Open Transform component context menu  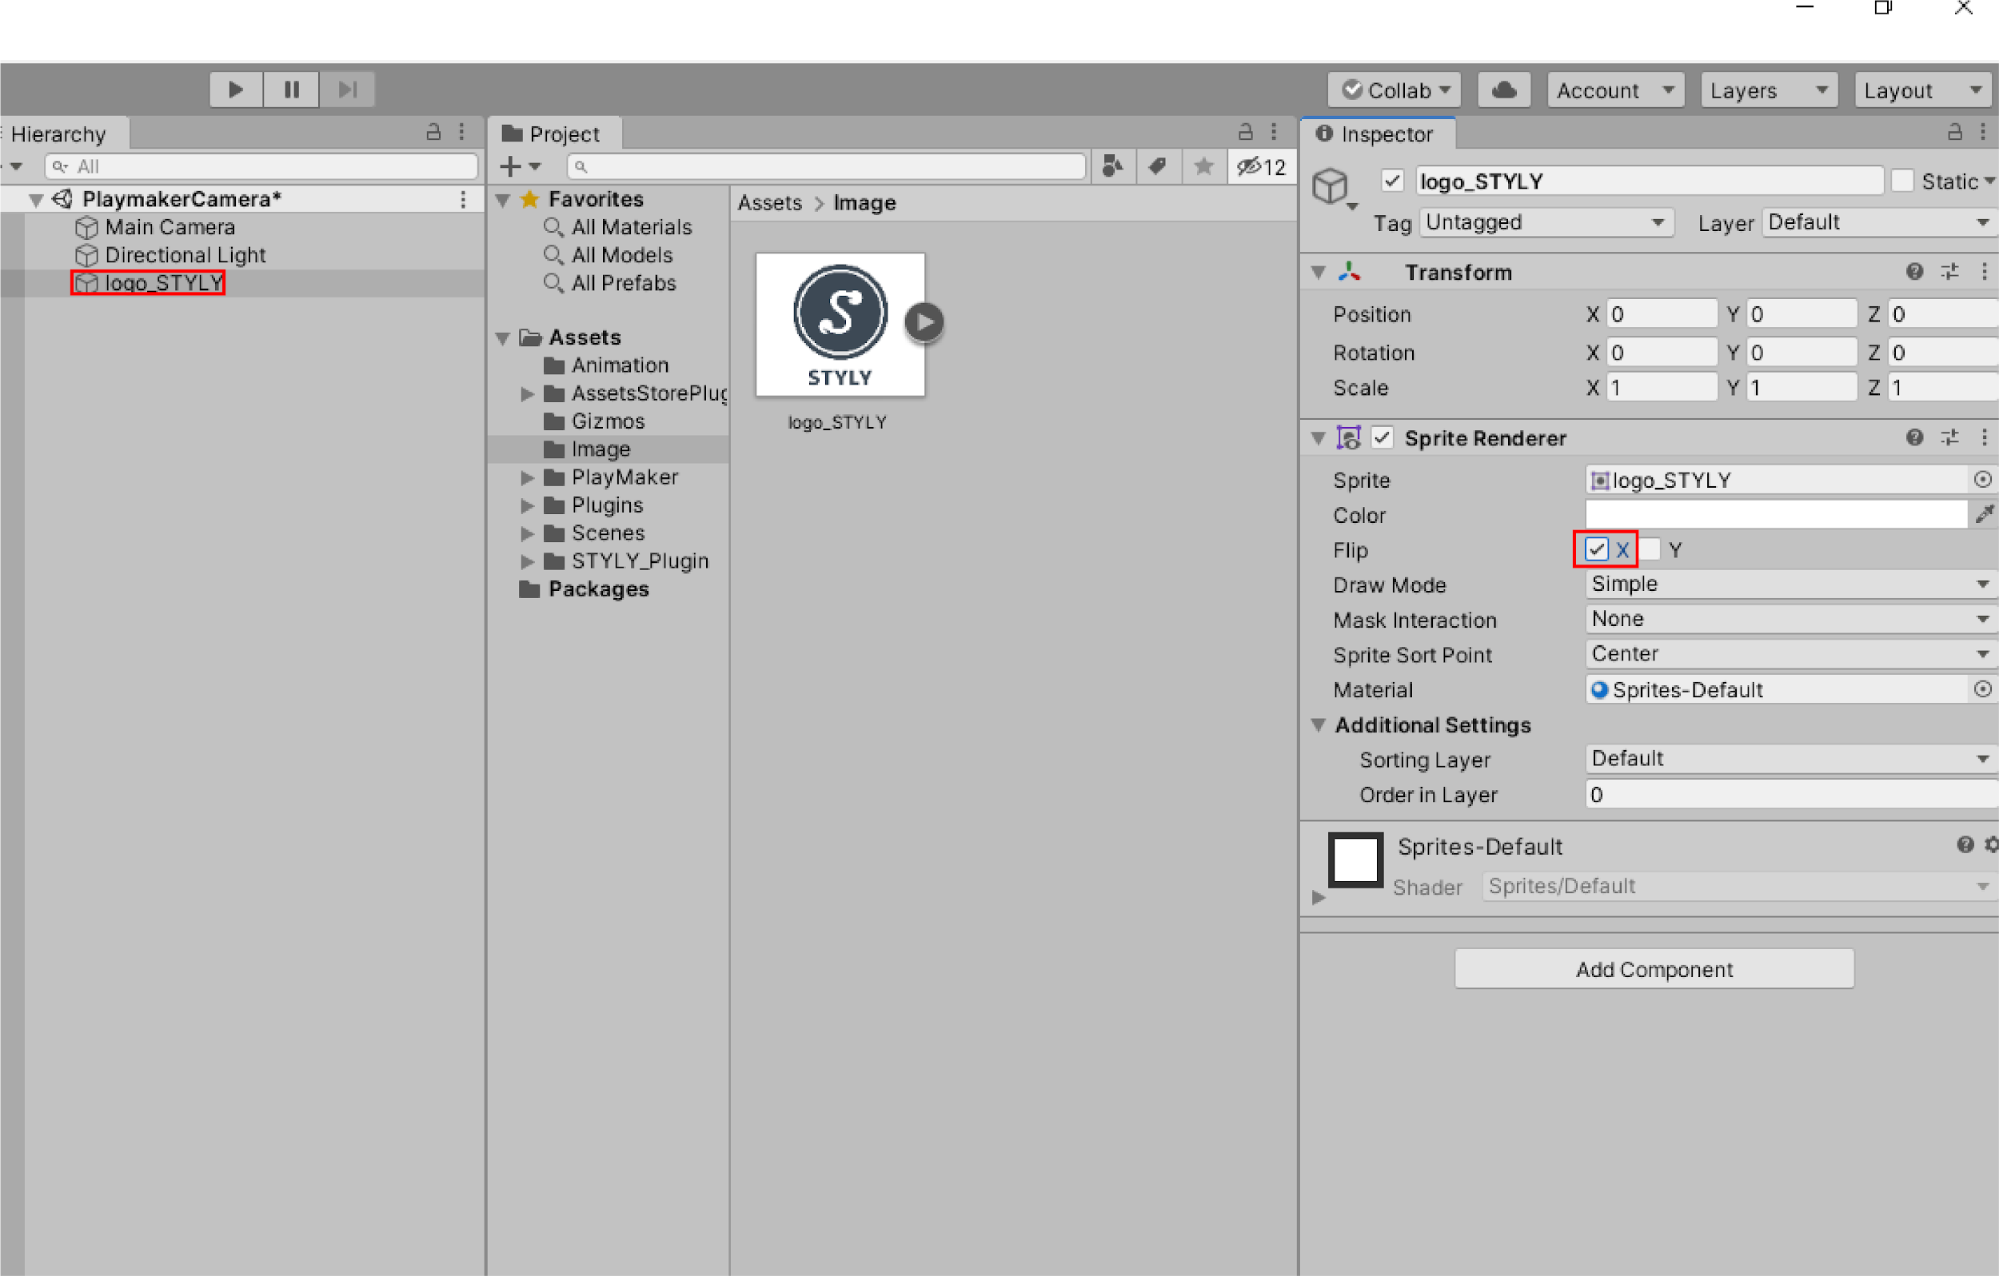pyautogui.click(x=1984, y=272)
